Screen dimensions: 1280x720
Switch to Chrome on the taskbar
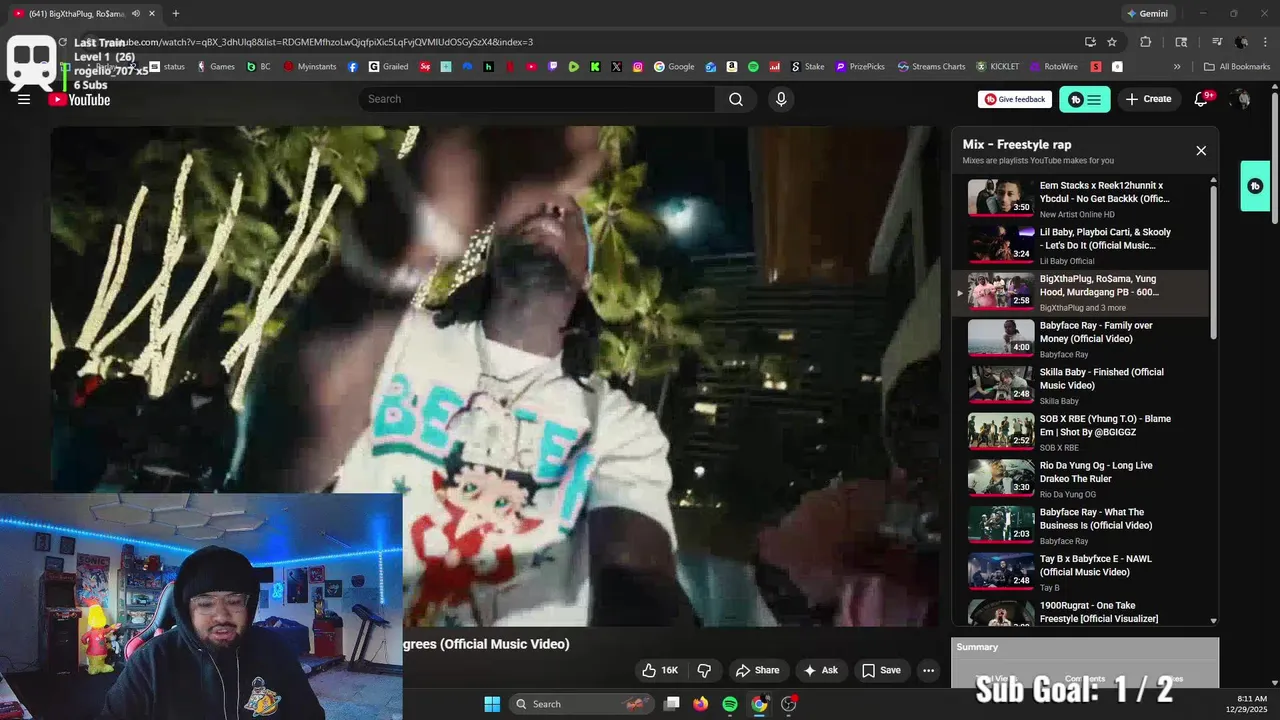click(759, 704)
